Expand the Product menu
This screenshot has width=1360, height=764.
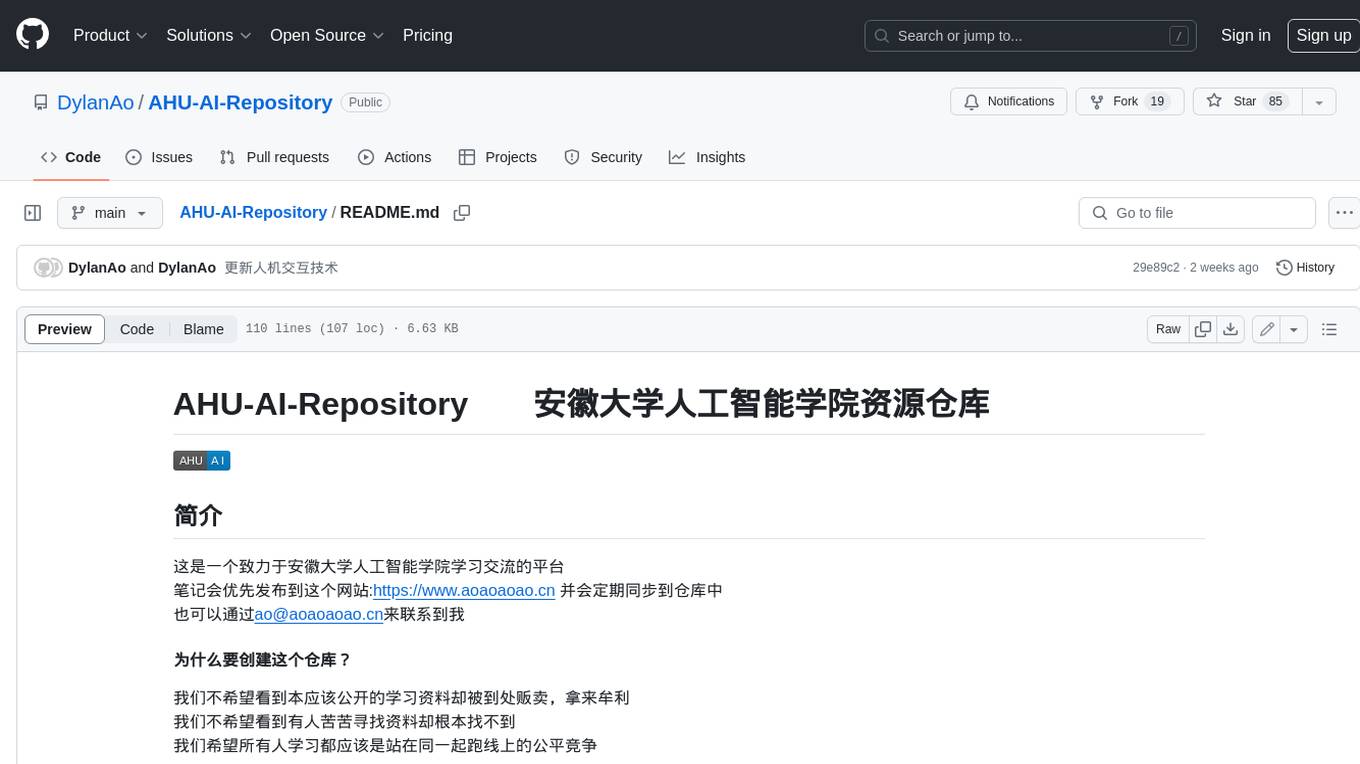click(110, 35)
